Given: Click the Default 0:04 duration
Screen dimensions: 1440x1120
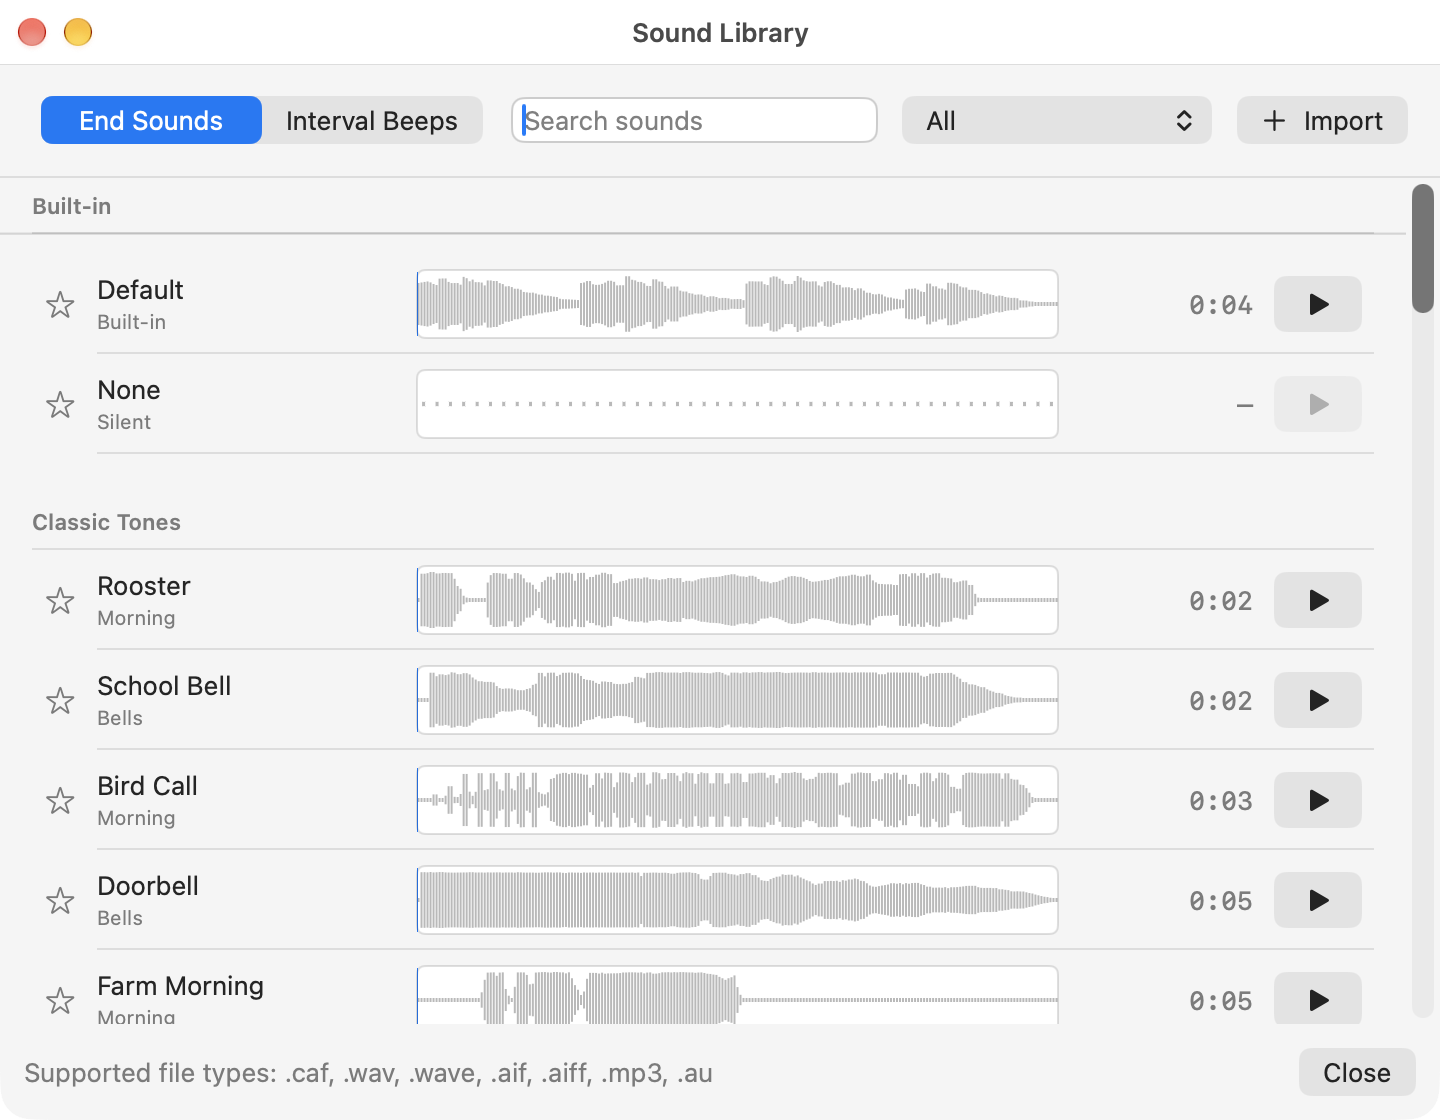Looking at the screenshot, I should pos(1220,305).
